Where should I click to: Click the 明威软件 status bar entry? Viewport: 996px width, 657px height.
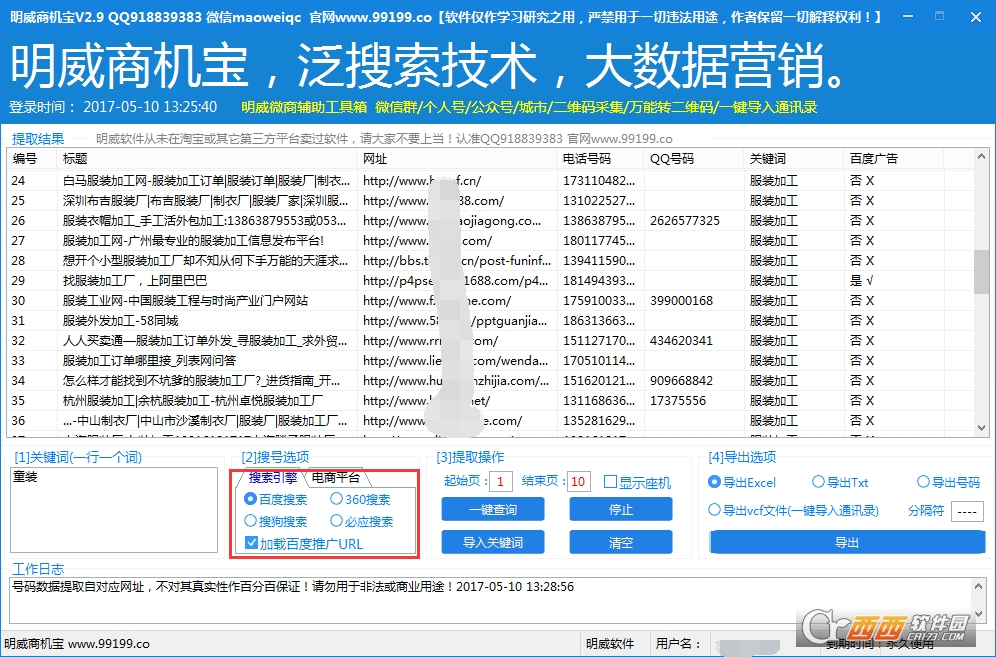(610, 644)
